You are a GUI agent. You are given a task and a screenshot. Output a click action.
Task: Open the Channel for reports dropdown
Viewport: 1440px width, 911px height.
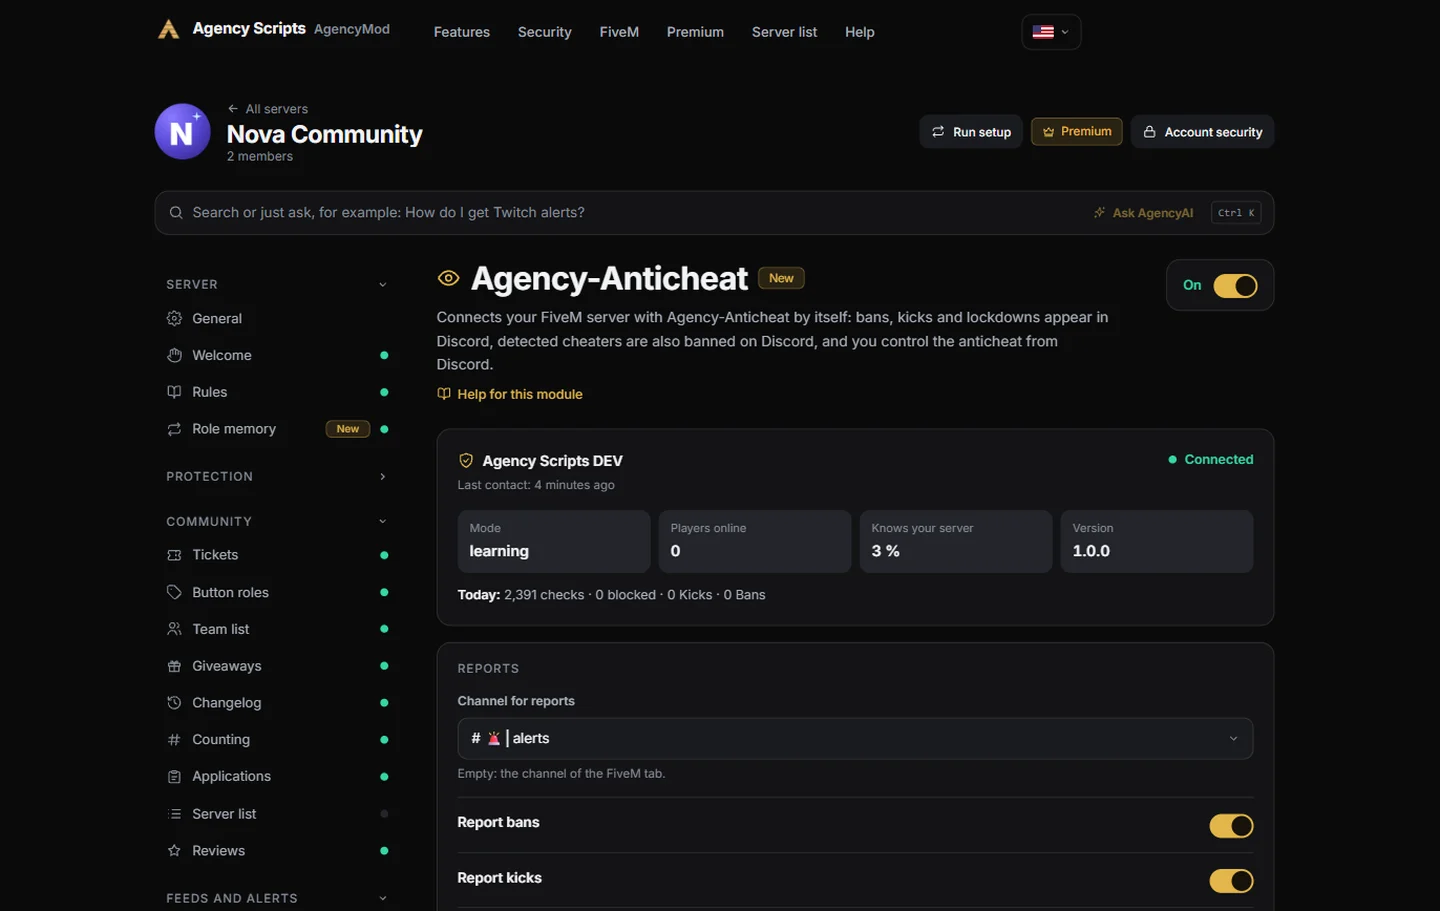[x=855, y=739]
